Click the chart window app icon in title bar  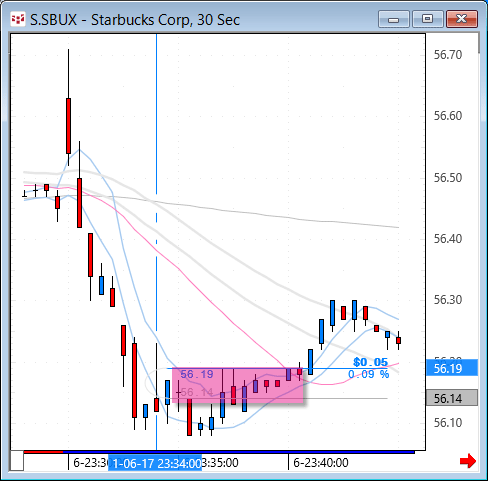click(17, 20)
